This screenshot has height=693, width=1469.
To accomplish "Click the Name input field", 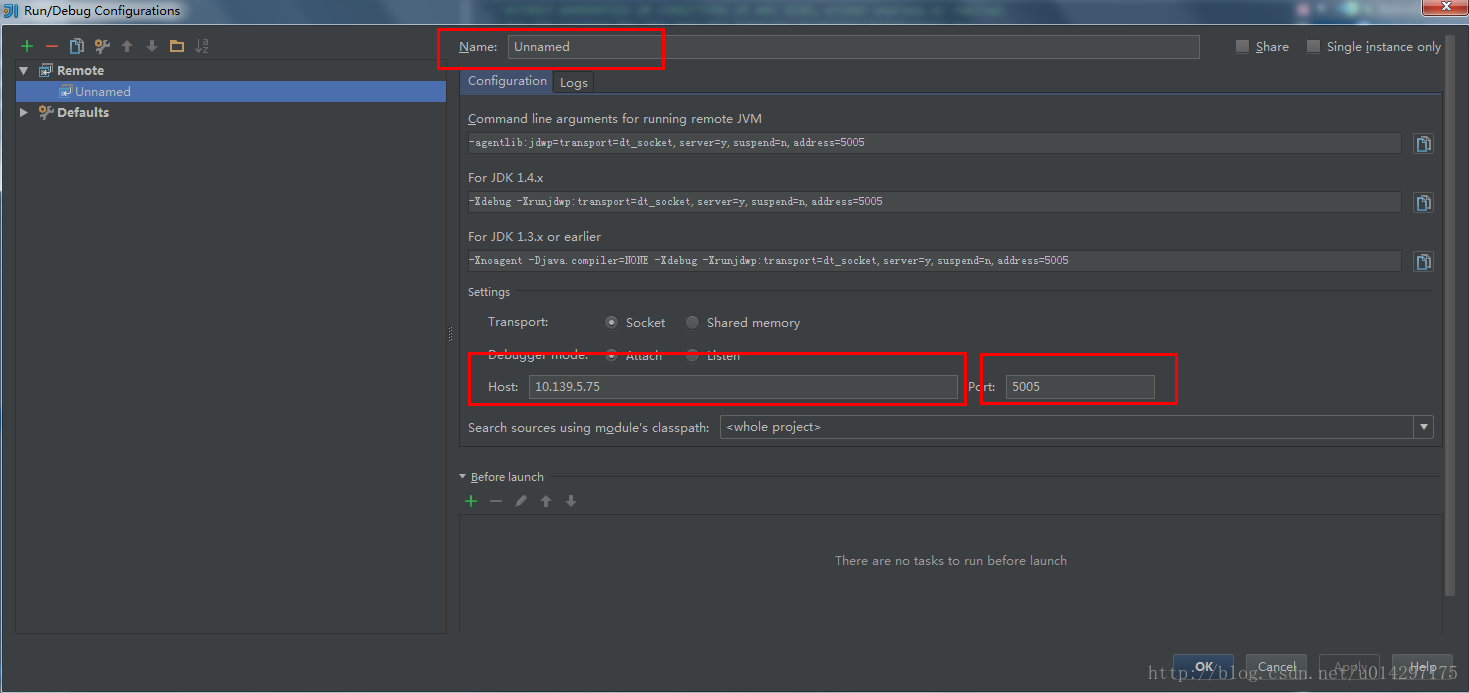I will 854,47.
